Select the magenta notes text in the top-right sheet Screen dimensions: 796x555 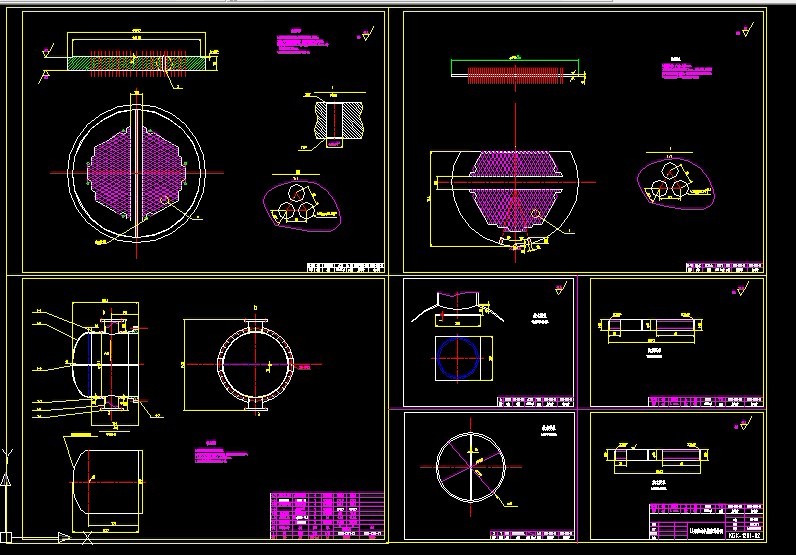(x=687, y=70)
